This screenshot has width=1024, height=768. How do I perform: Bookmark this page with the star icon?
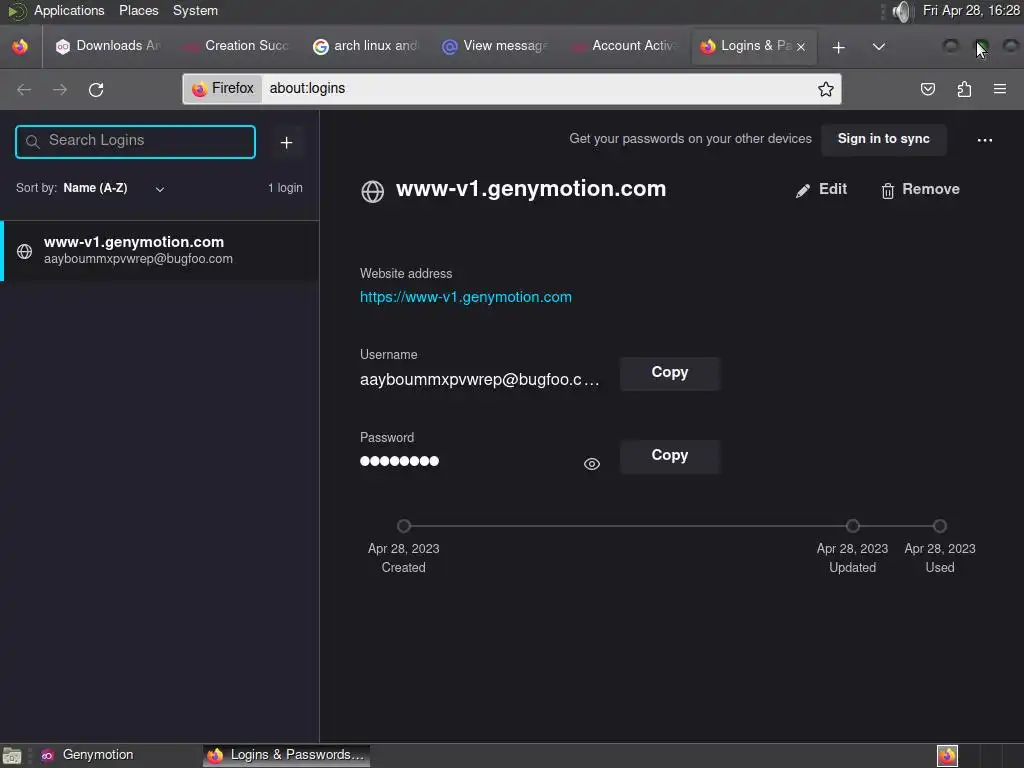point(825,89)
